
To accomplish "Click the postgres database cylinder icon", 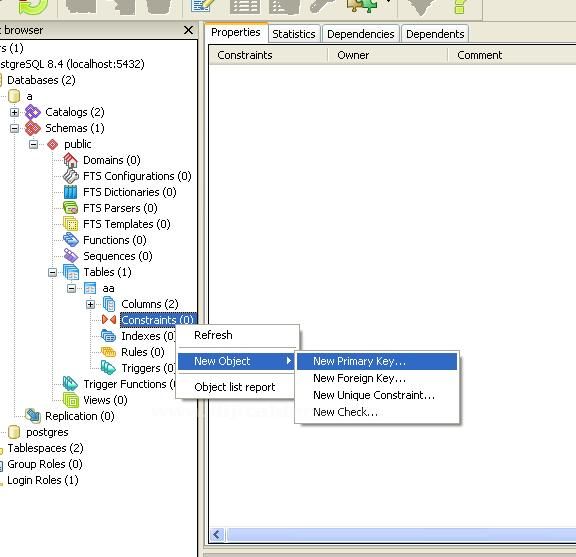I will coord(14,432).
